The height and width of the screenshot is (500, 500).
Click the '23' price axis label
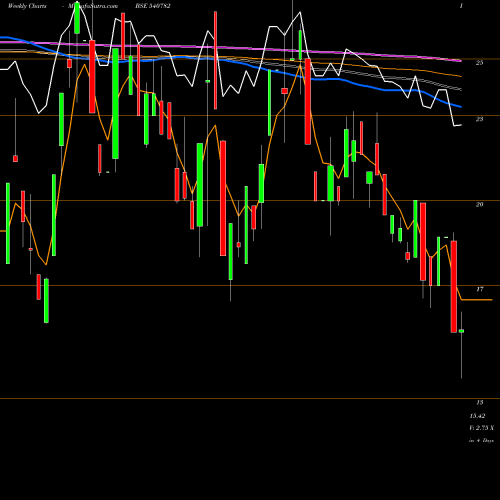point(479,119)
